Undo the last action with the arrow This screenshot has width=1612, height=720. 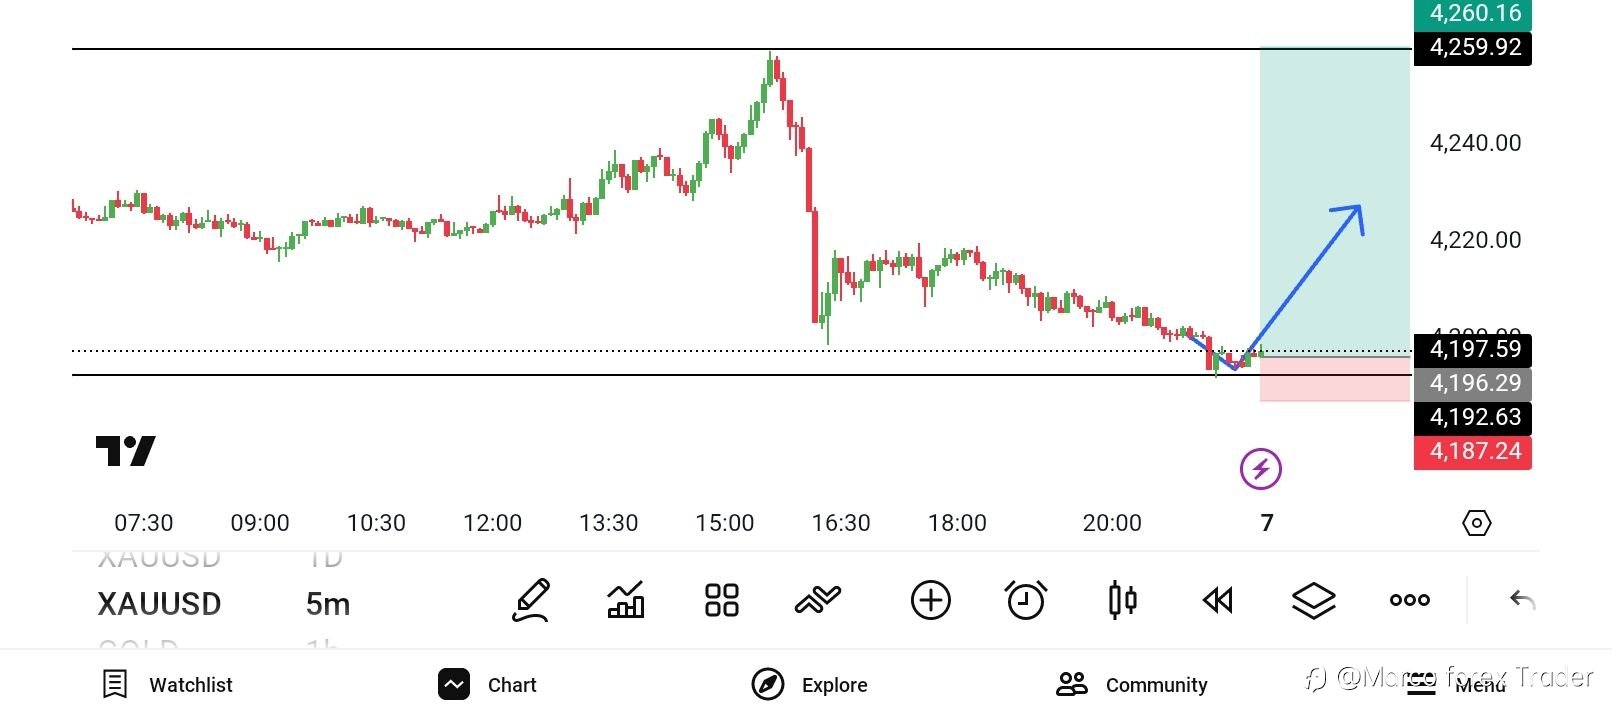coord(1522,600)
